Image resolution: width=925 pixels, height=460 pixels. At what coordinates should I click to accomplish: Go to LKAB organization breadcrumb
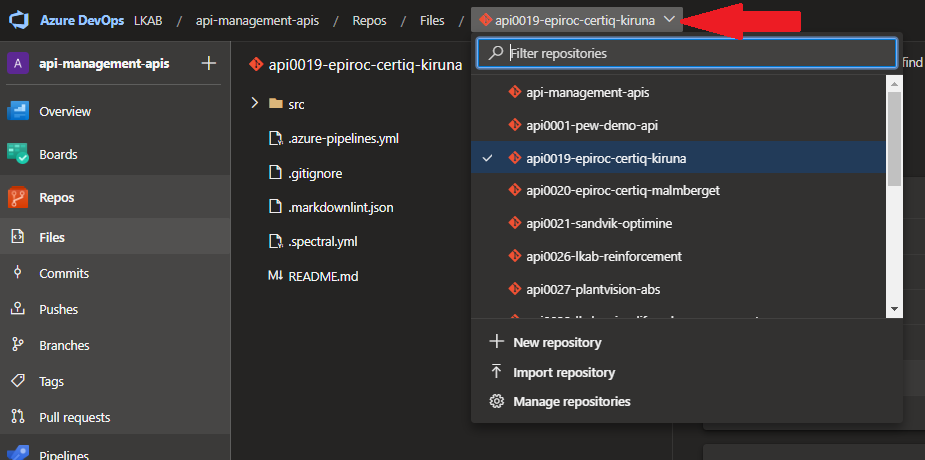point(148,21)
